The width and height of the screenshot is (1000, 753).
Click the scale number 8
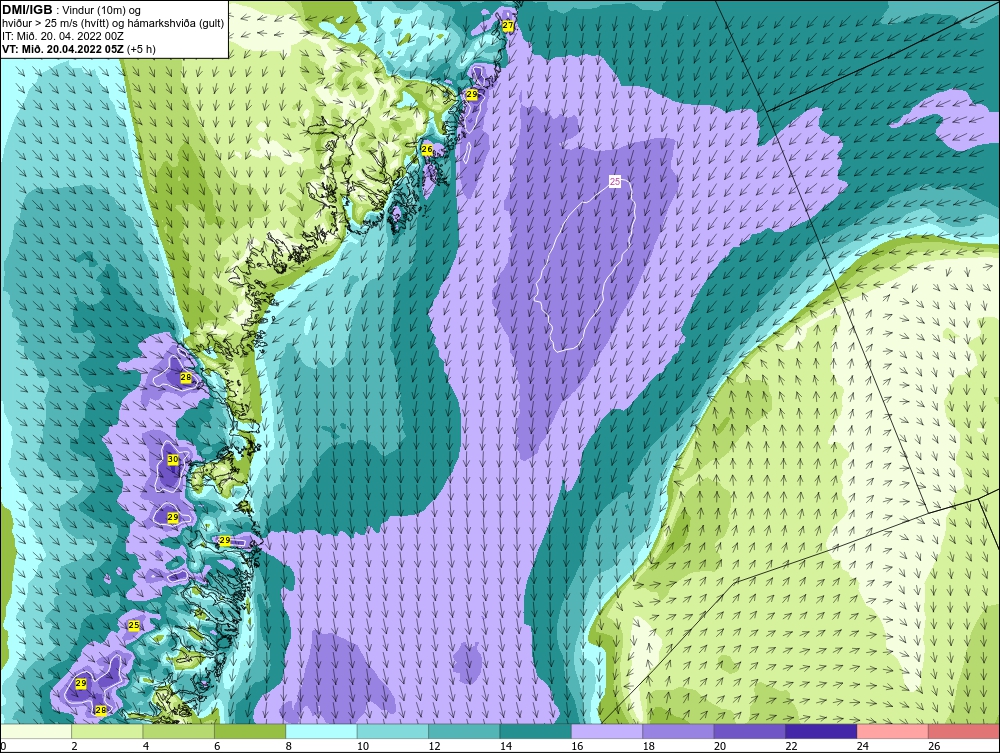[289, 746]
